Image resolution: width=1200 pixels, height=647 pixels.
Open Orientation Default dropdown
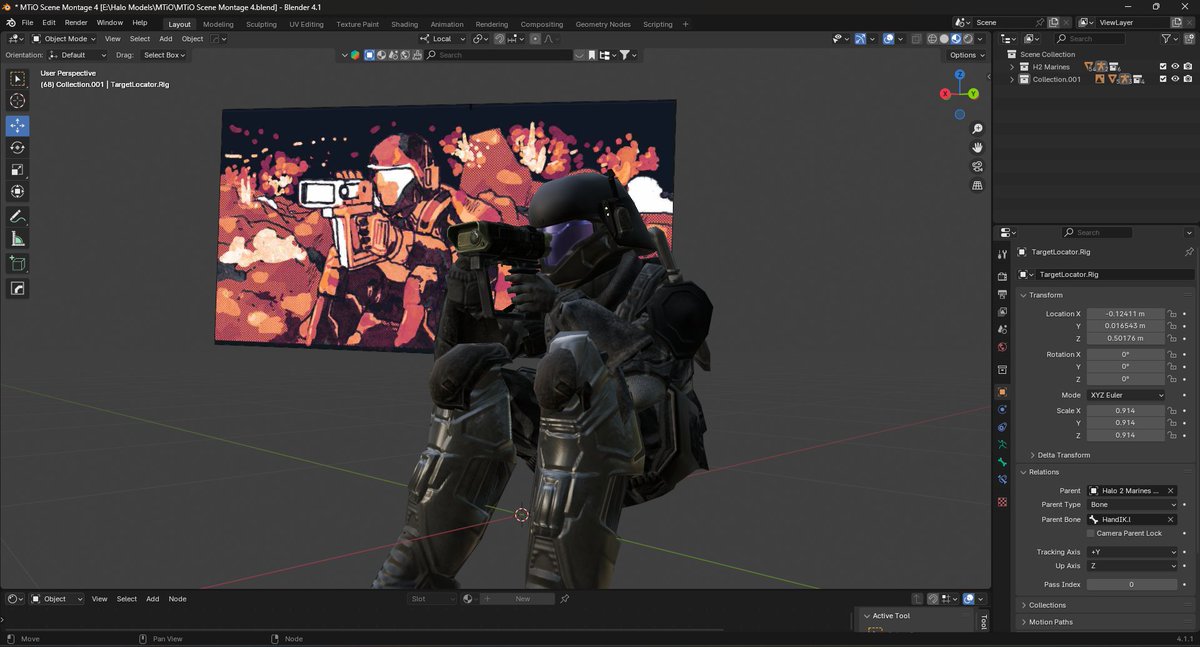[x=77, y=55]
